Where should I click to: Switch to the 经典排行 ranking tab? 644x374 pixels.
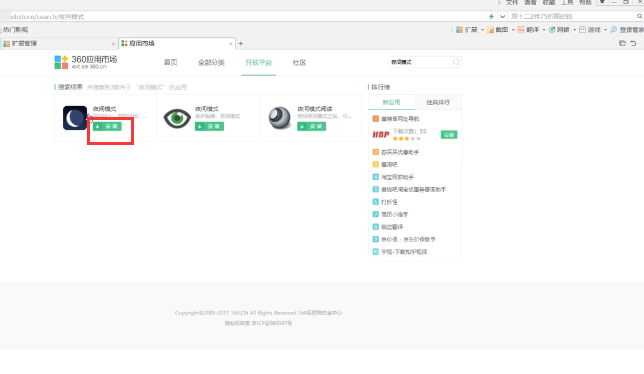tap(438, 102)
